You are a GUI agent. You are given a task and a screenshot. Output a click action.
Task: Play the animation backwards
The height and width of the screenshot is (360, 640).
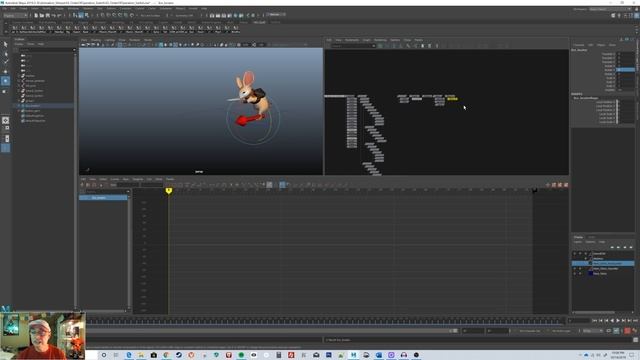[x=612, y=321]
